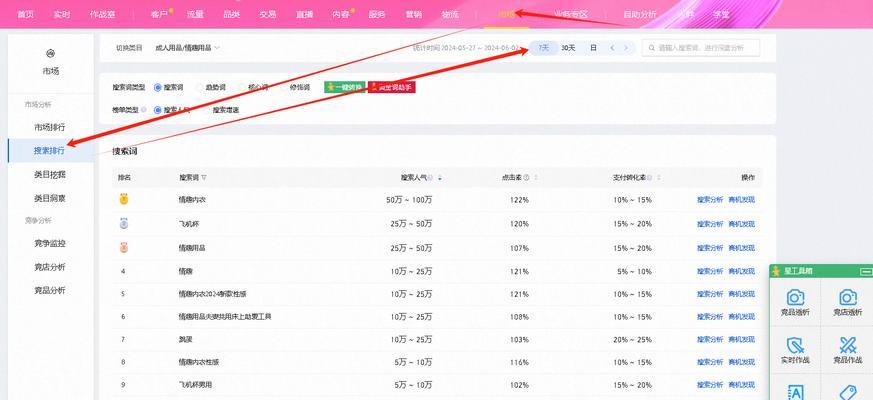This screenshot has width=873, height=400.
Task: Click the 情趣内衣2024新款性感 search term
Action: [x=213, y=294]
